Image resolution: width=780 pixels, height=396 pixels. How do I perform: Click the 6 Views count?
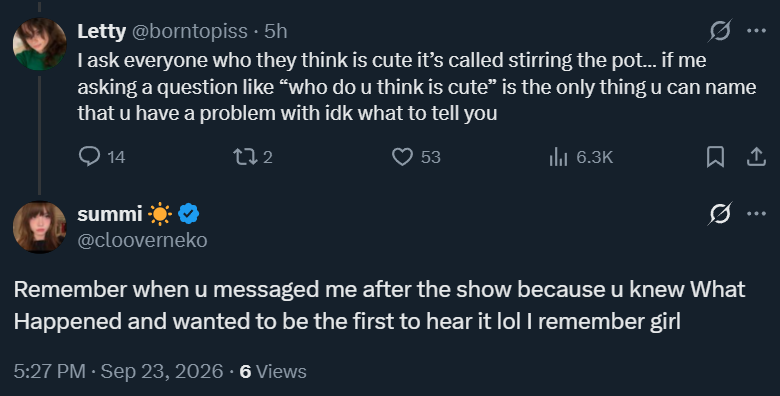point(273,372)
